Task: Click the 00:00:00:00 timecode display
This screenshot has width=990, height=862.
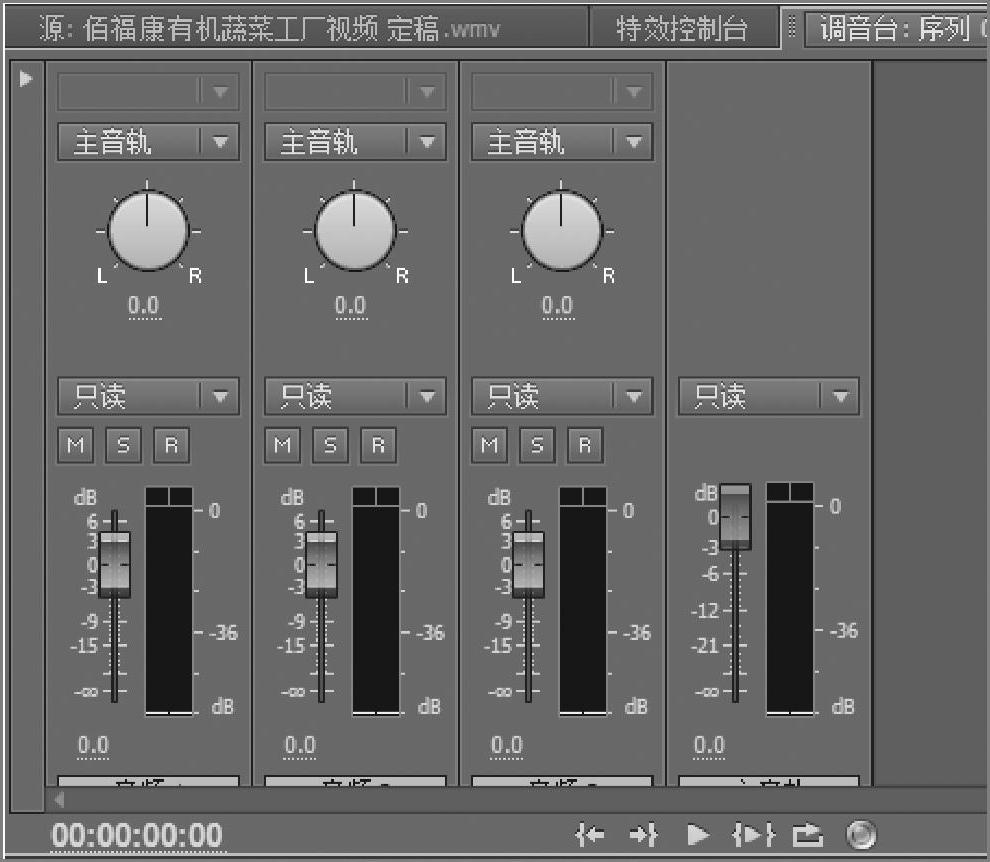Action: [137, 835]
